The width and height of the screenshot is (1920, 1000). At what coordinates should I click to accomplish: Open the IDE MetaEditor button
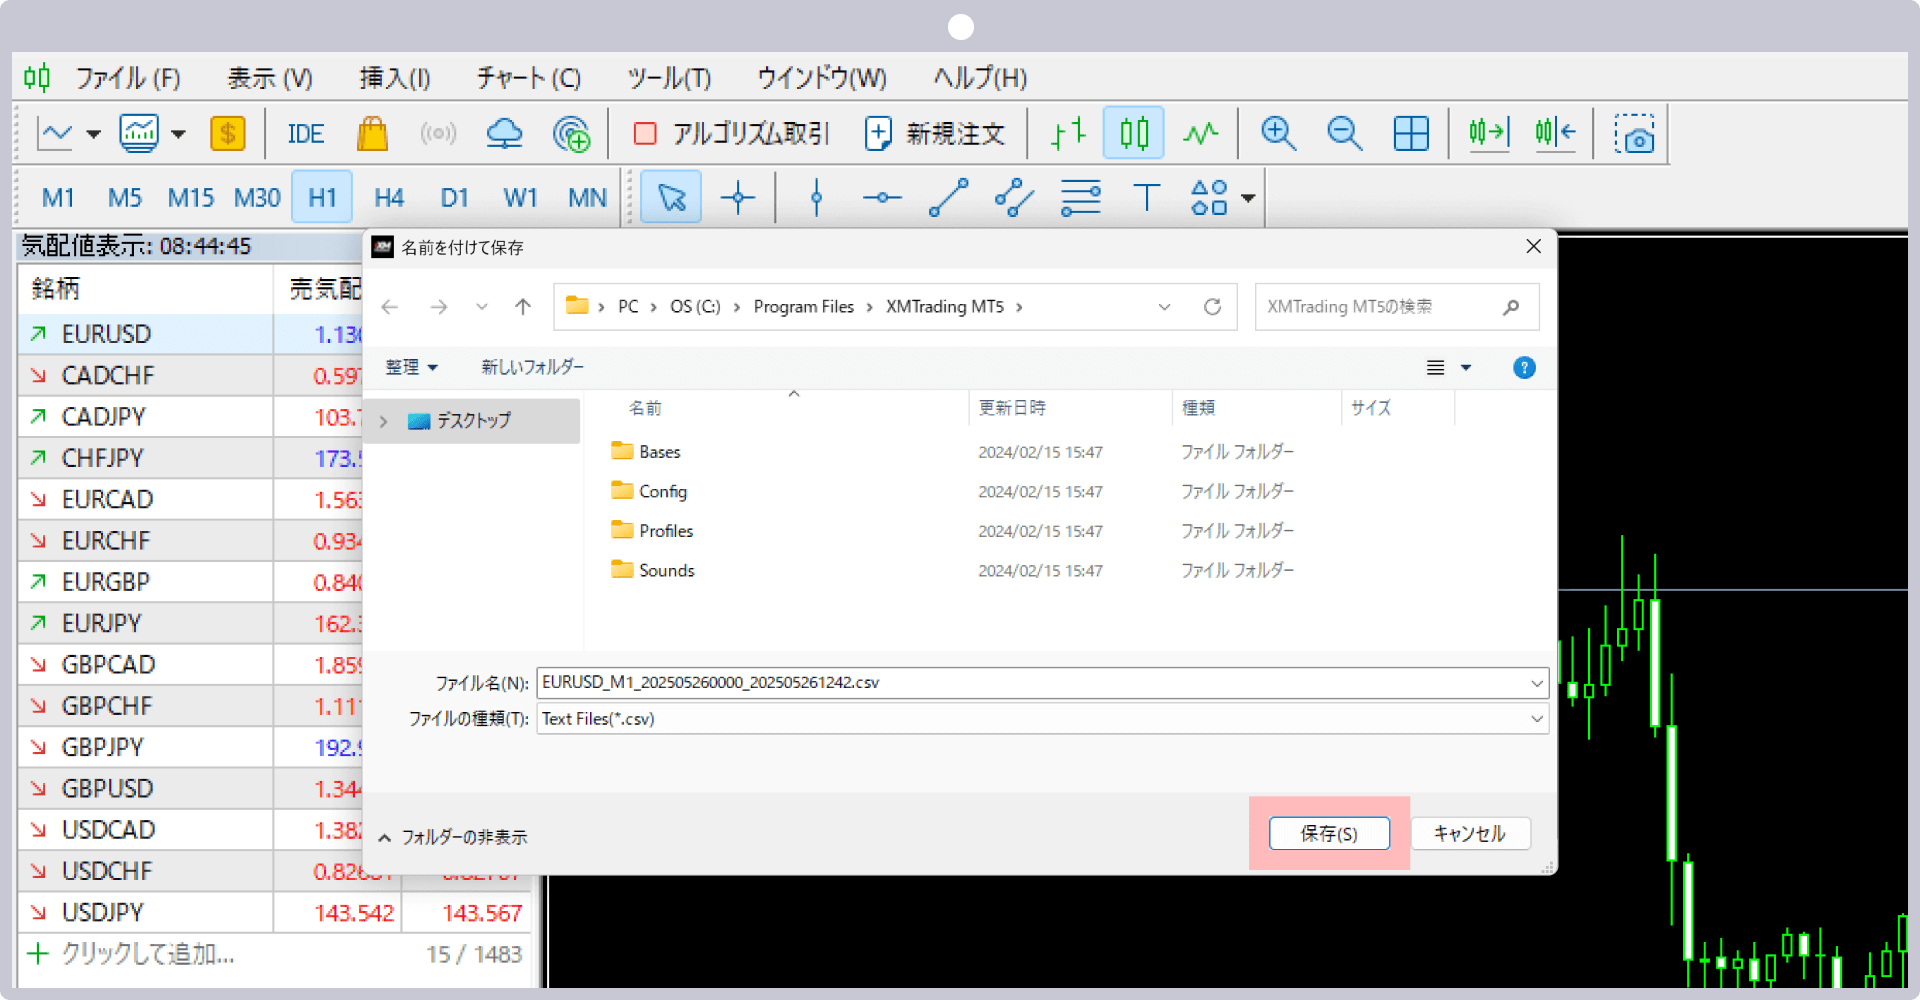[306, 134]
